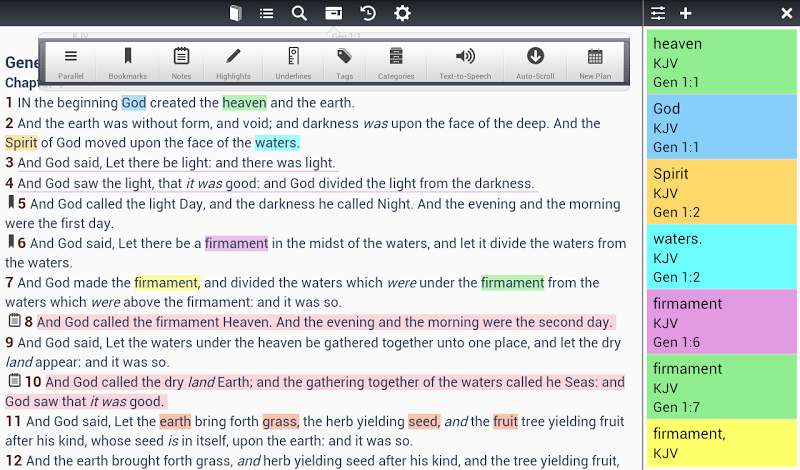
Task: Add a new highlight with plus button
Action: click(686, 13)
